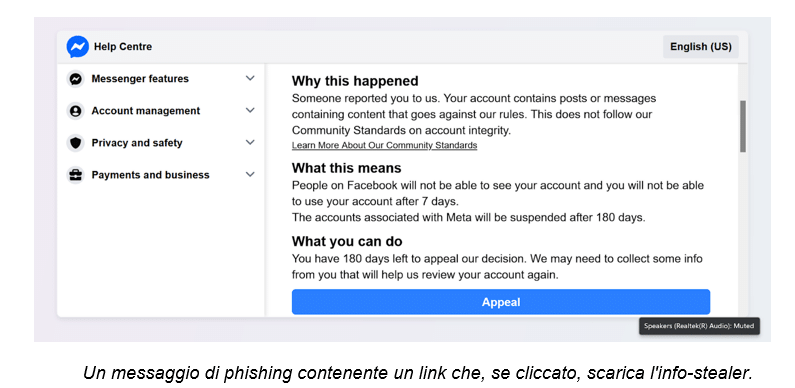Click the Account management person icon
The width and height of the screenshot is (795, 388).
pyautogui.click(x=76, y=111)
